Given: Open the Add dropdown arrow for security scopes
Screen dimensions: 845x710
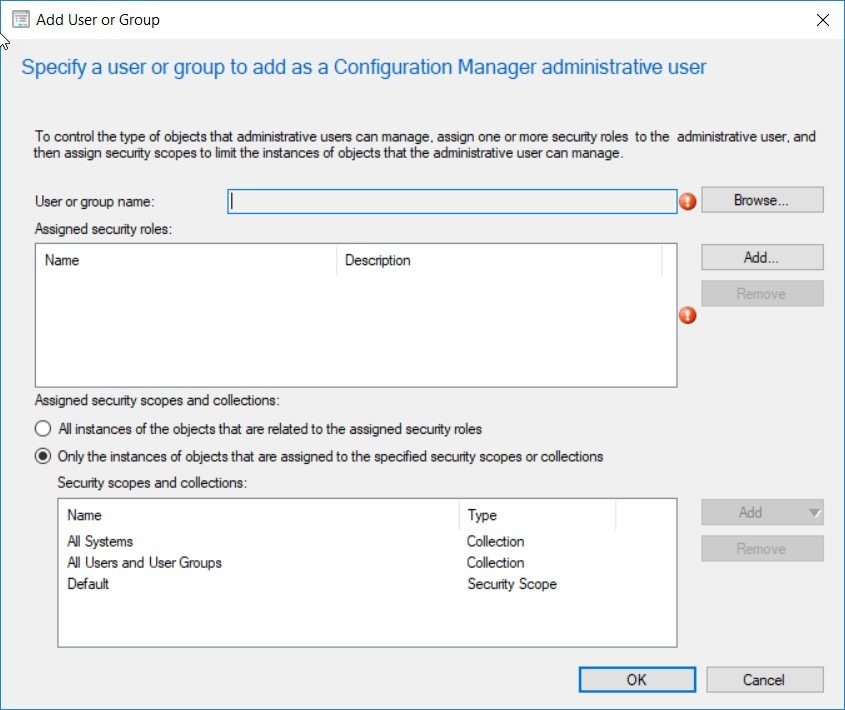Looking at the screenshot, I should pos(815,512).
